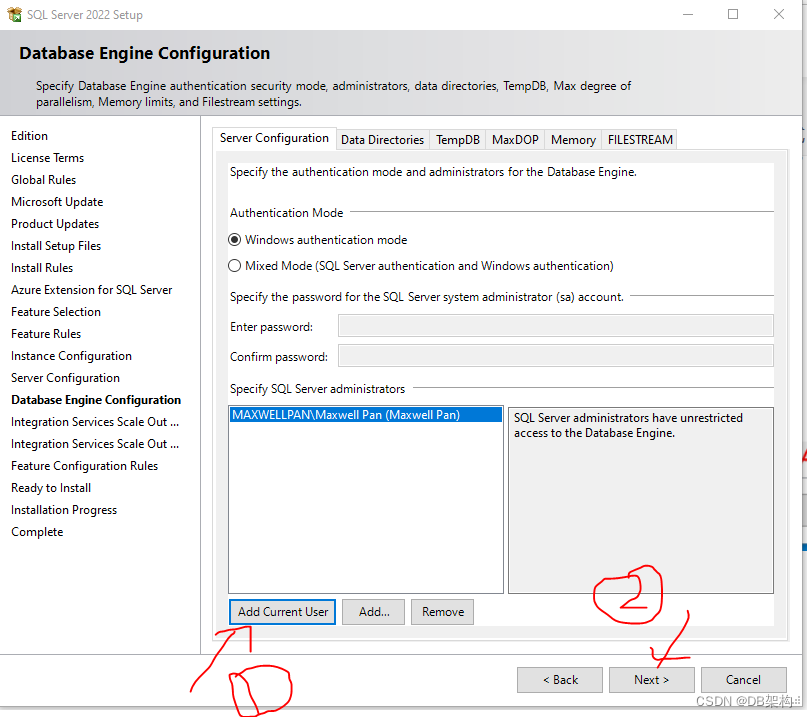Image resolution: width=807 pixels, height=717 pixels.
Task: Select Mixed Mode authentication
Action: [x=234, y=265]
